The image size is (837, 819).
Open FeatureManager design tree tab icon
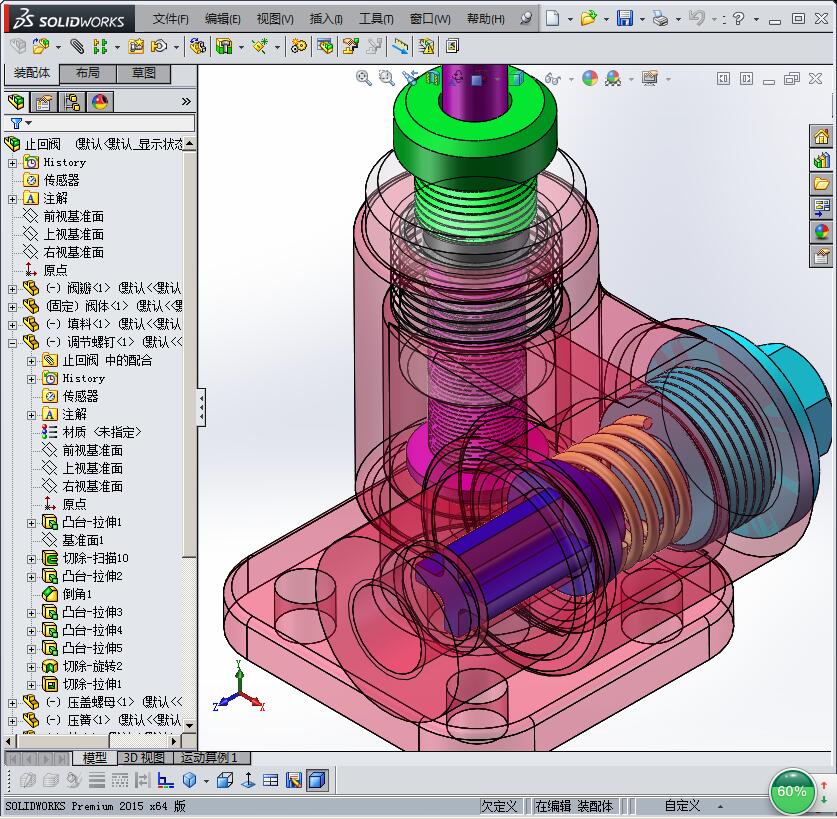(16, 101)
